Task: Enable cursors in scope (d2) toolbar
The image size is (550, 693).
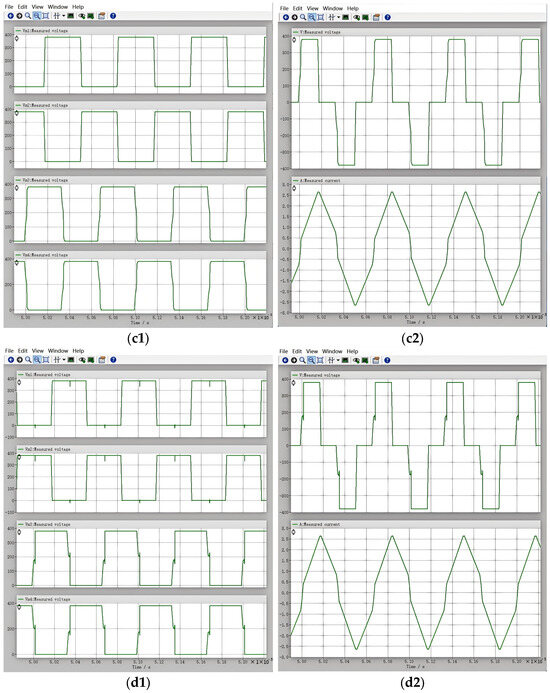Action: click(x=331, y=360)
